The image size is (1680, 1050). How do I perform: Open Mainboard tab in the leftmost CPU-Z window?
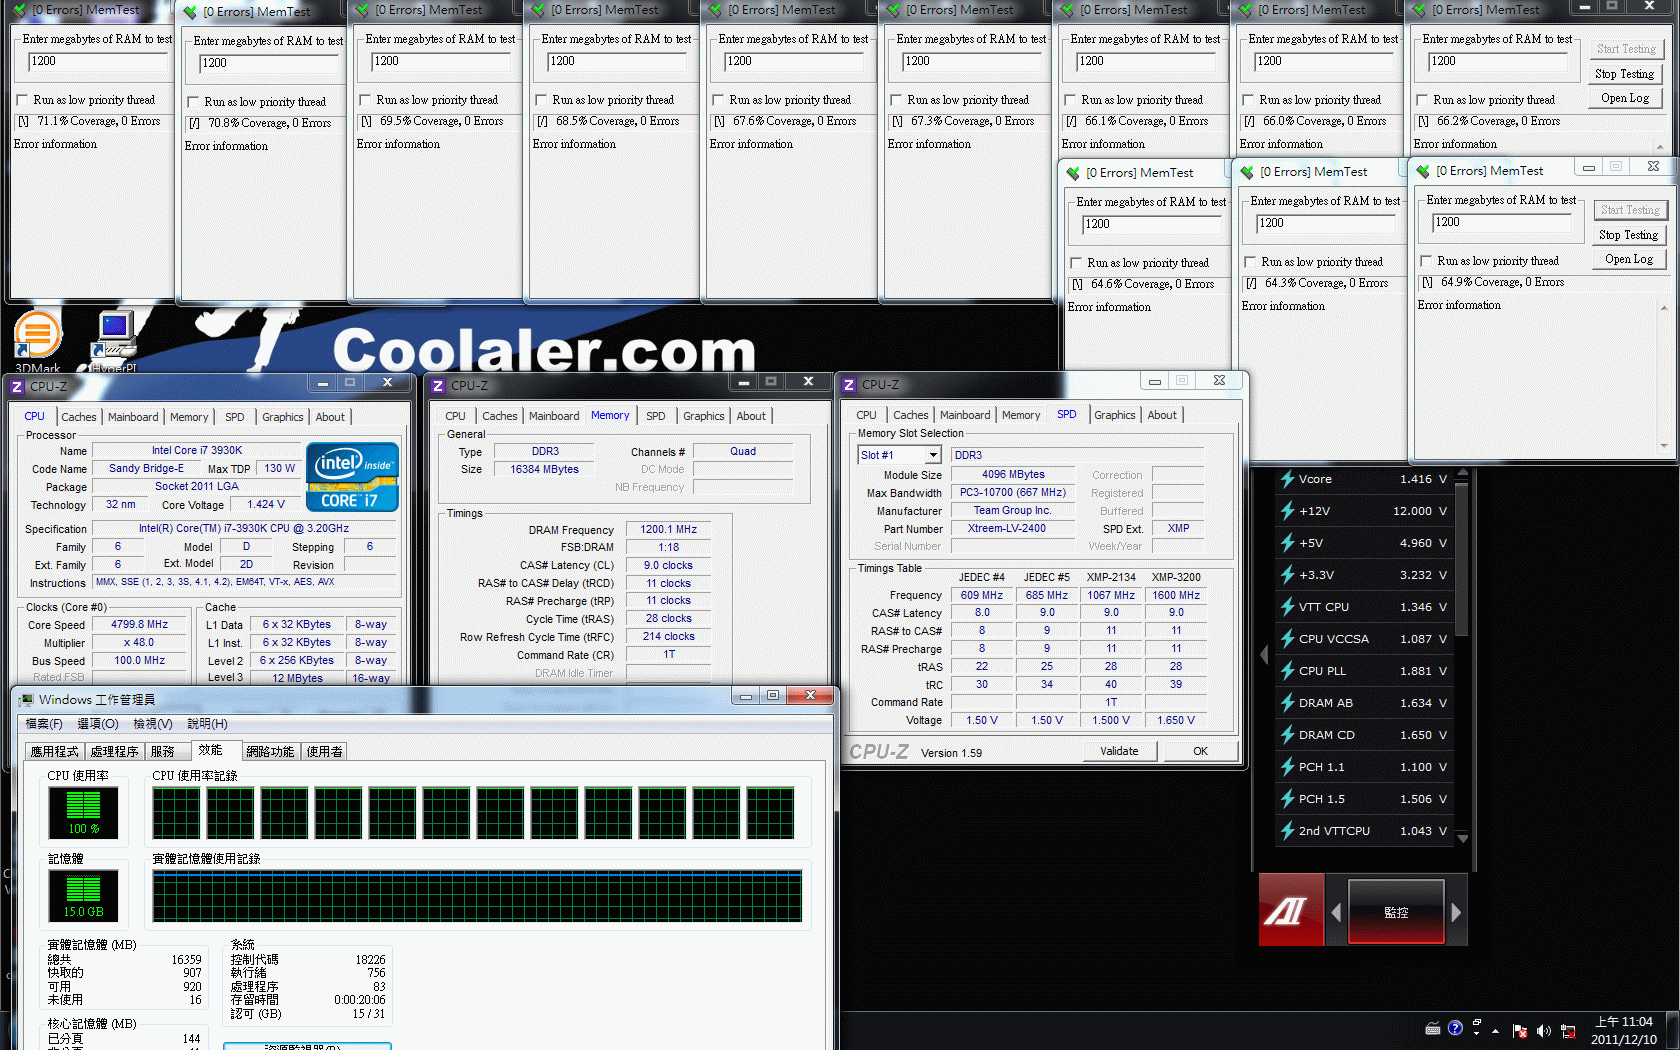(x=133, y=417)
